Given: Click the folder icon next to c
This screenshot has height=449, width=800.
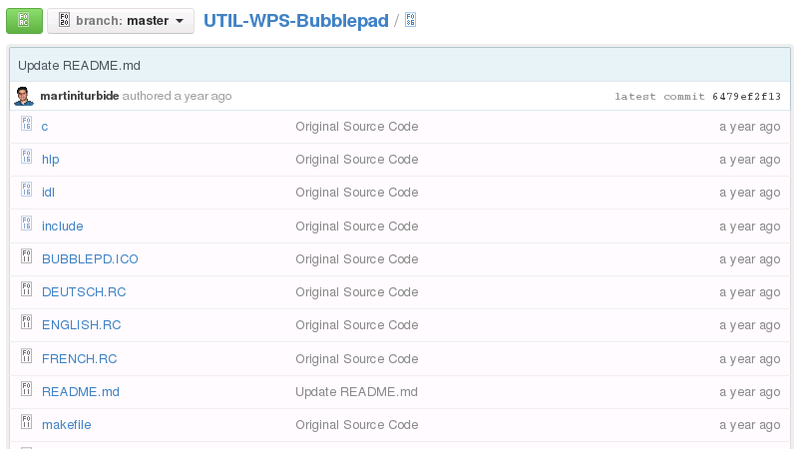Looking at the screenshot, I should pyautogui.click(x=27, y=123).
